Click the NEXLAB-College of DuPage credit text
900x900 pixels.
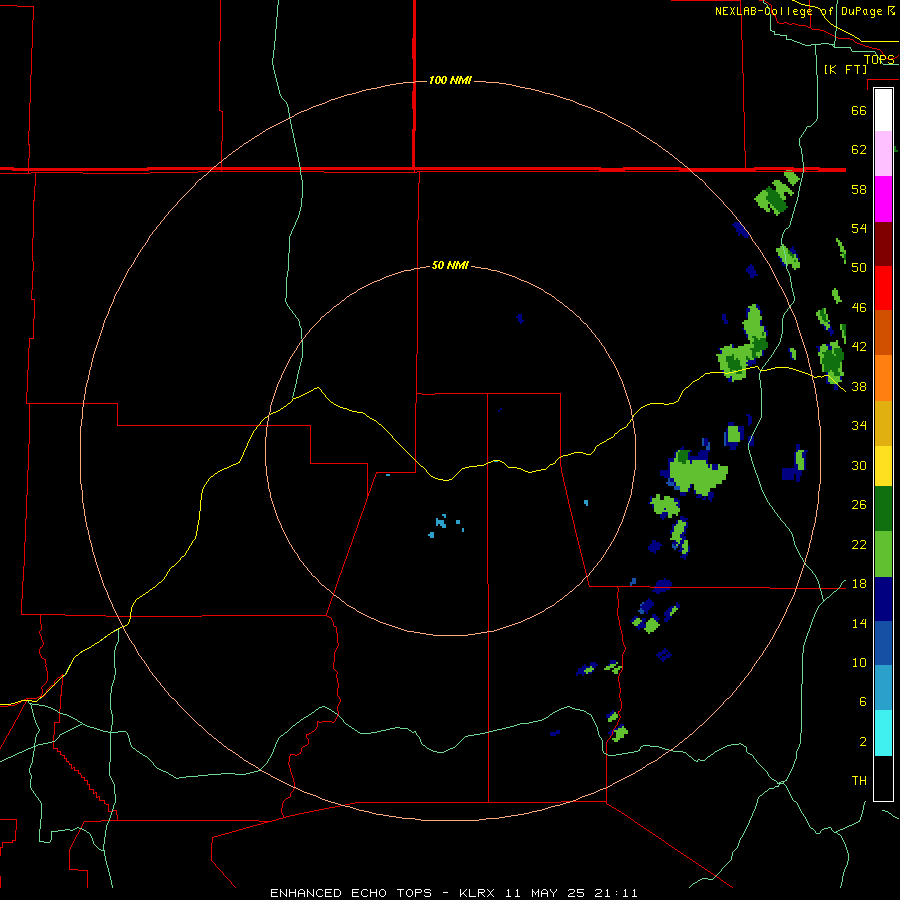point(805,11)
